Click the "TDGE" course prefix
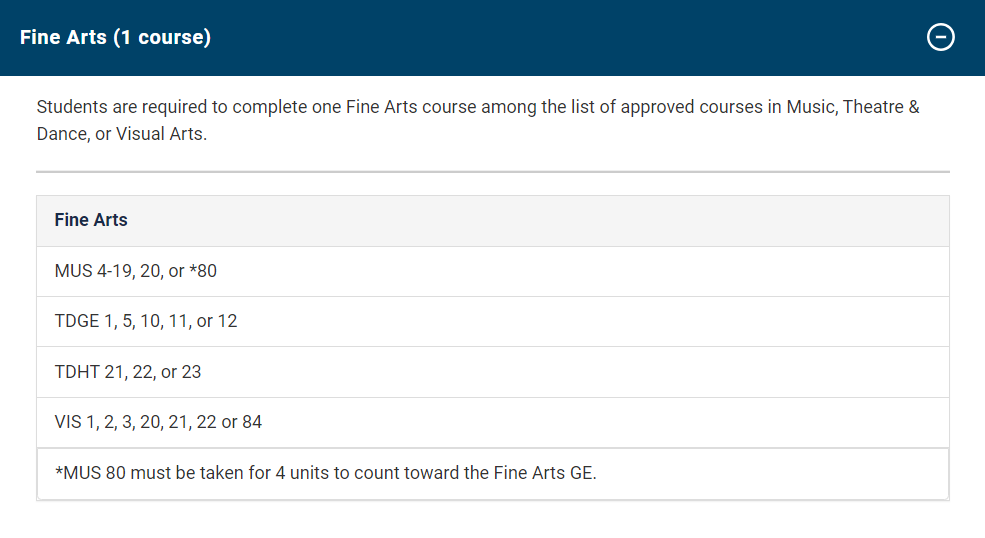Image resolution: width=985 pixels, height=538 pixels. (78, 321)
